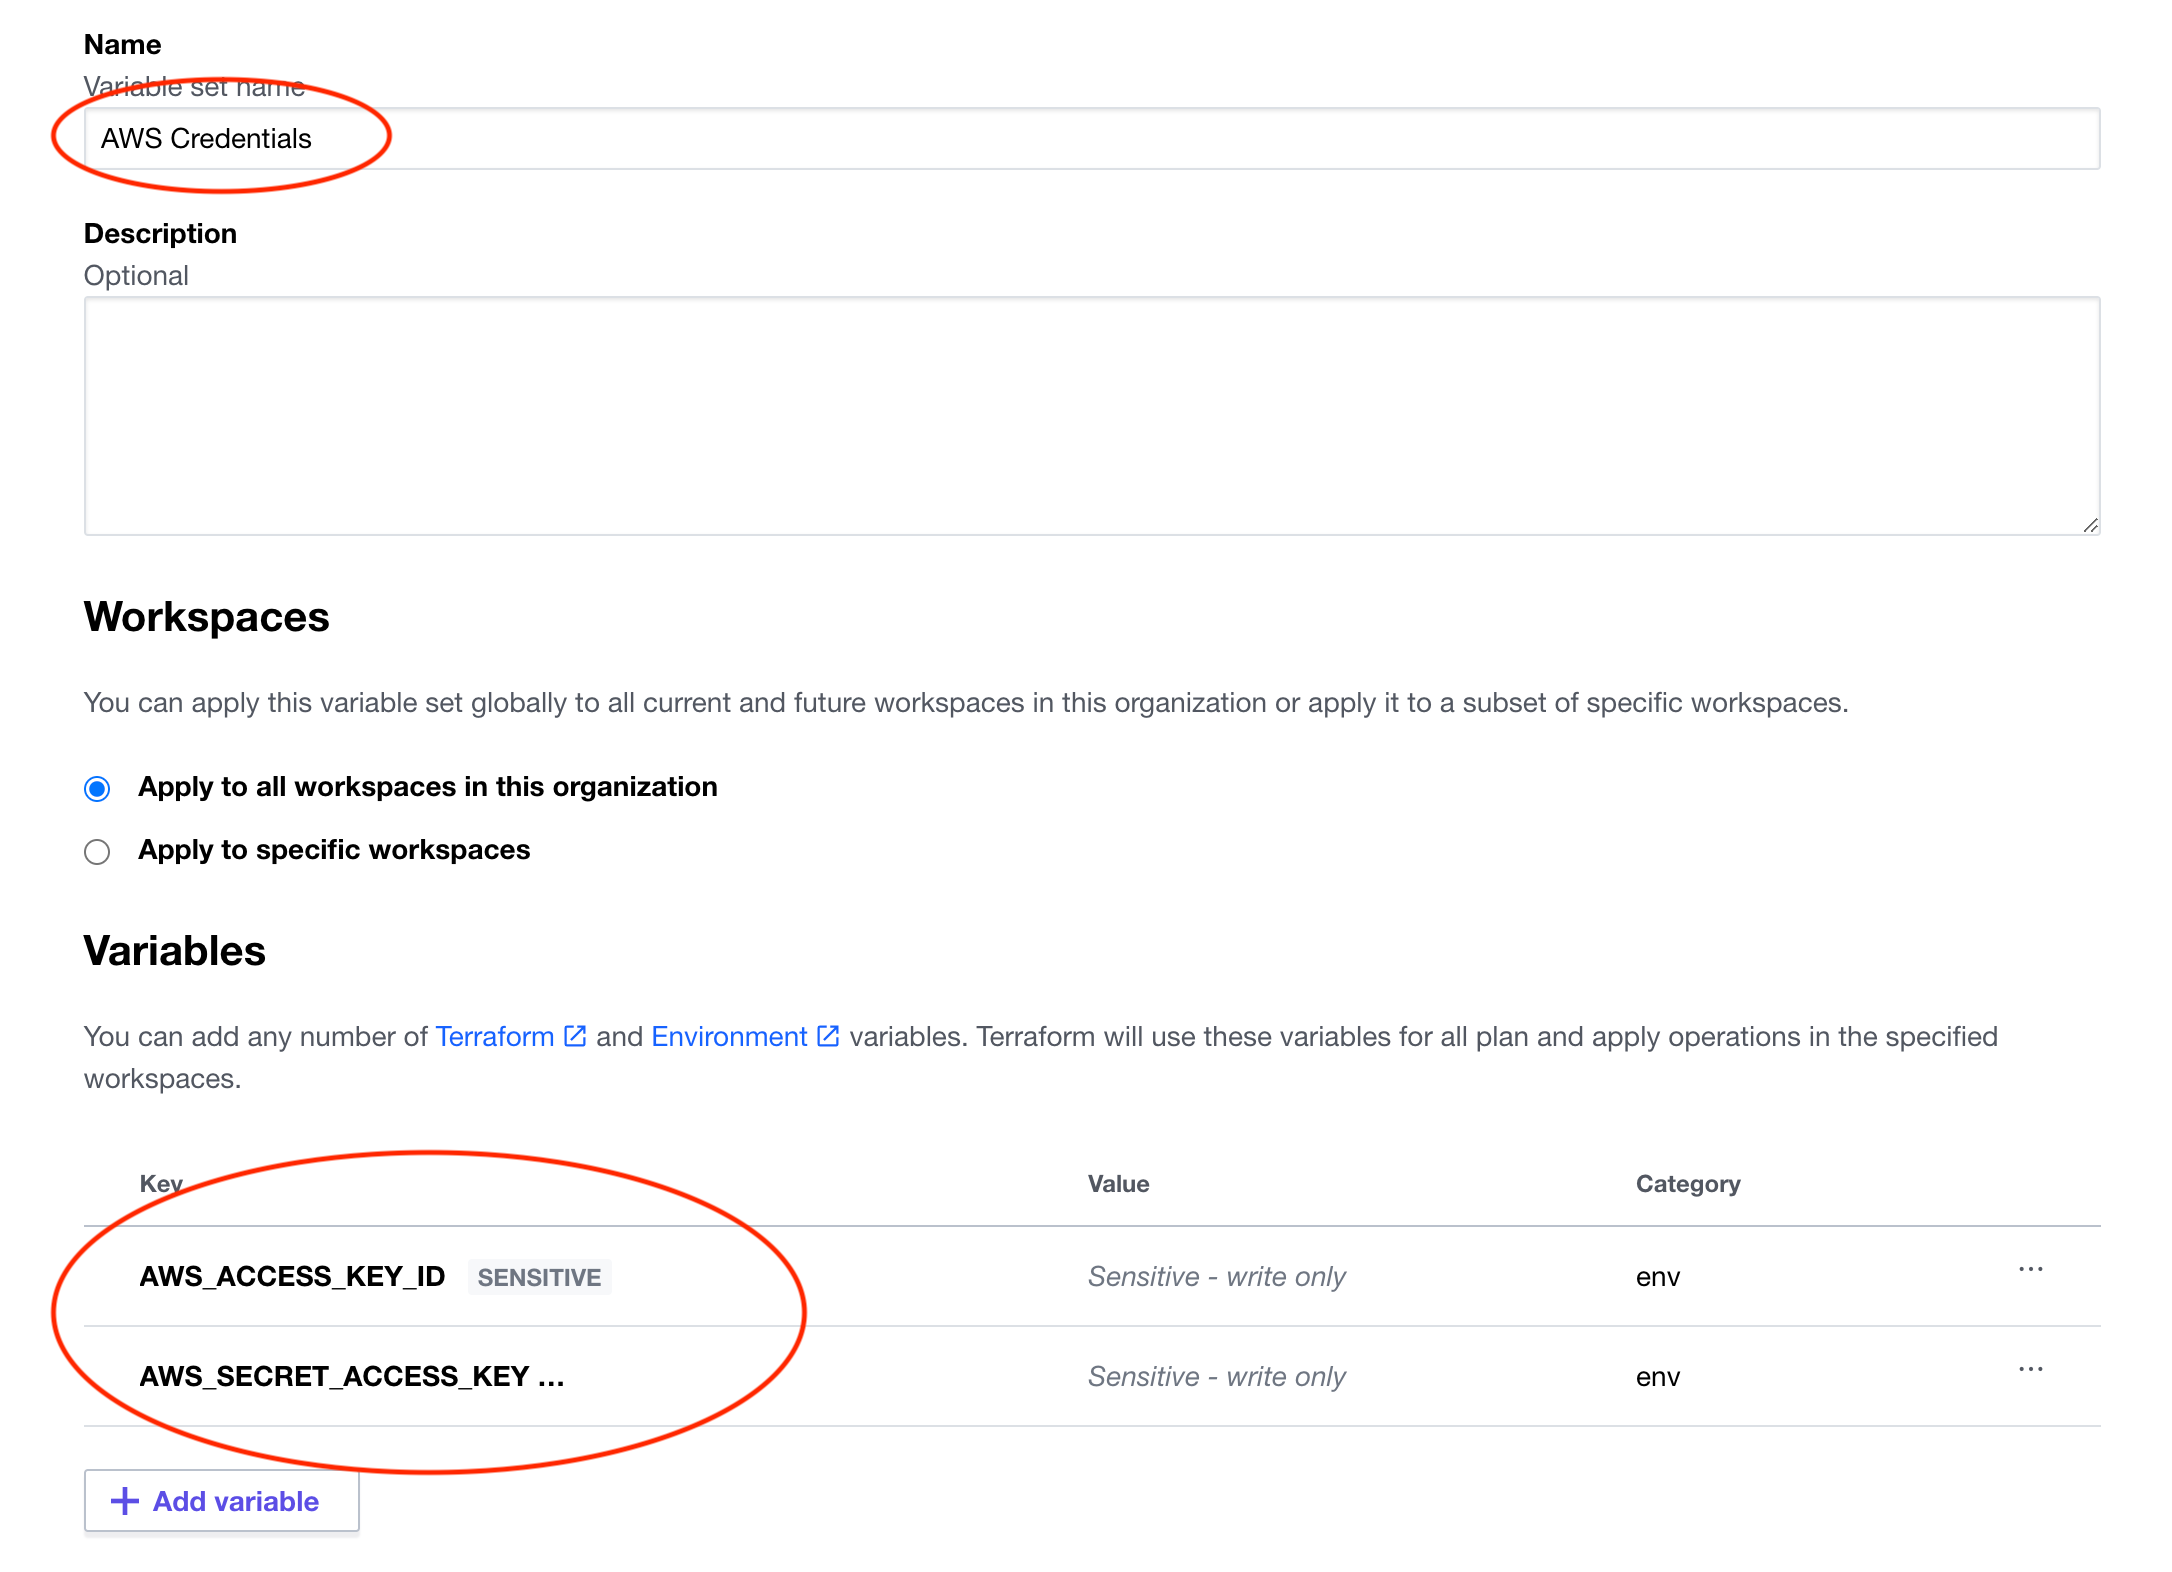Click the external-link icon next to Terraform
This screenshot has width=2172, height=1572.
coord(575,1036)
